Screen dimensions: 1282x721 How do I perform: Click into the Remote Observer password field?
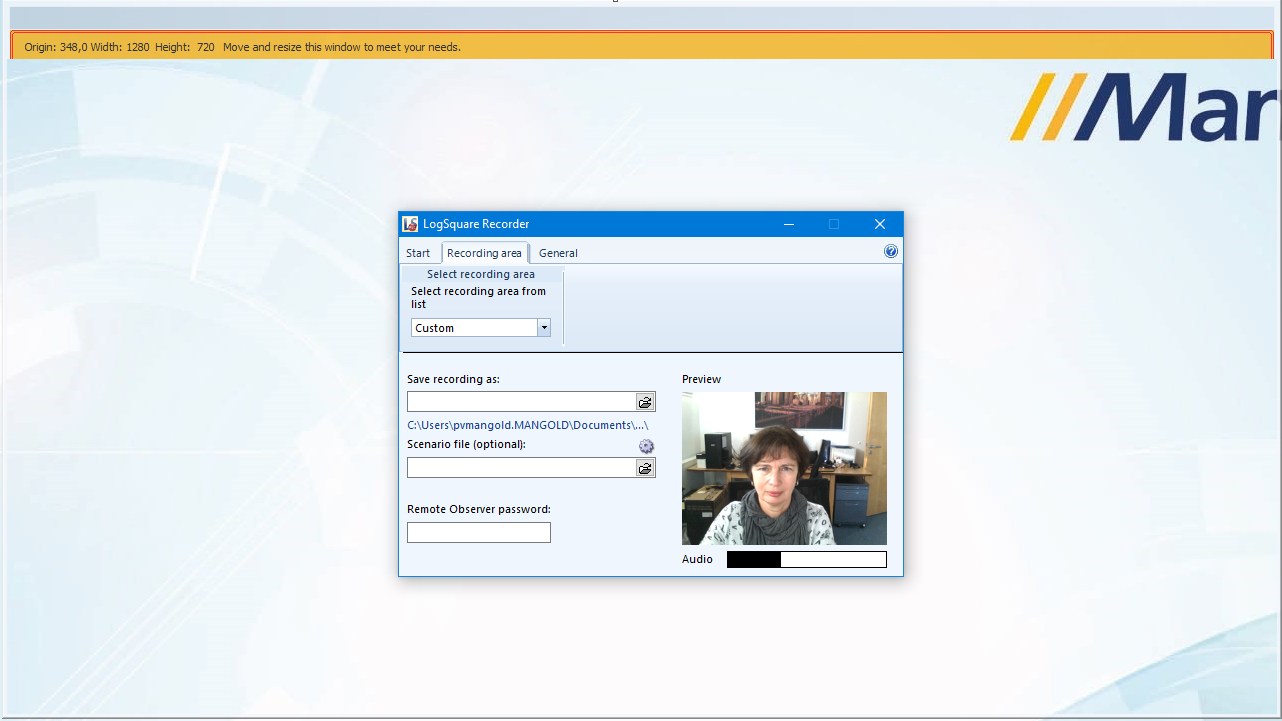(478, 533)
